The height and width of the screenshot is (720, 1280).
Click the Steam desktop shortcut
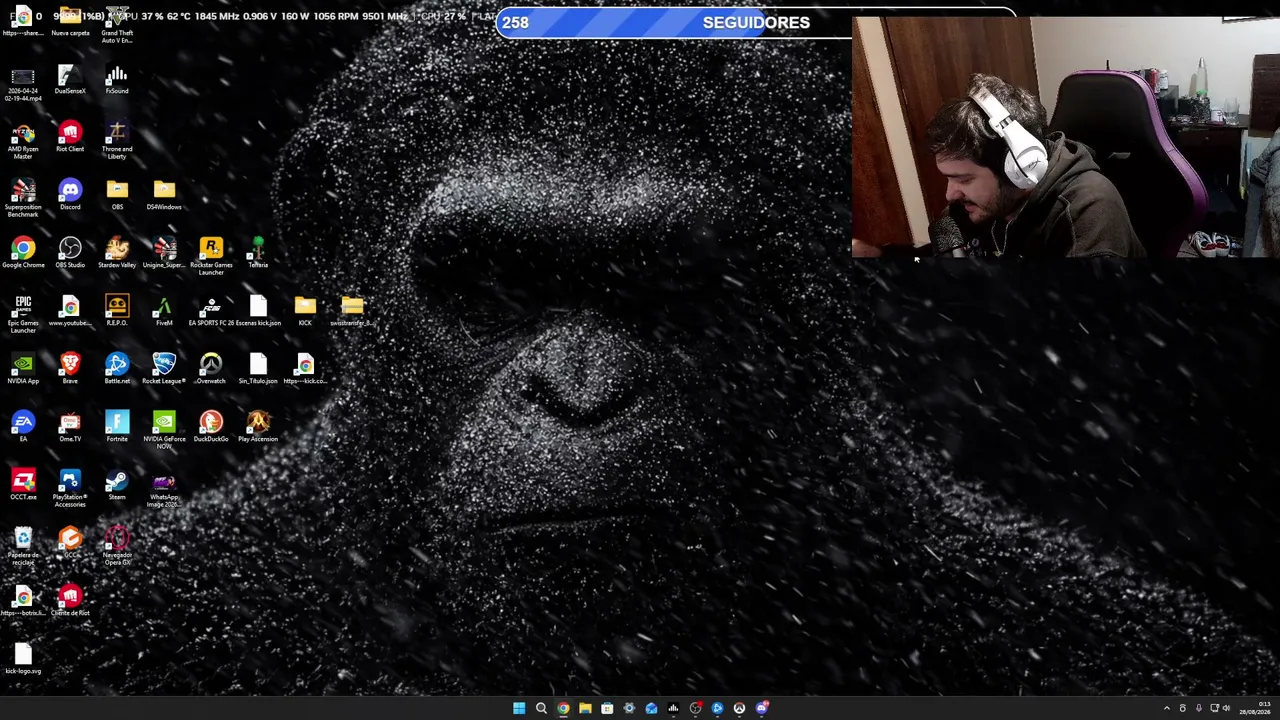[x=117, y=482]
